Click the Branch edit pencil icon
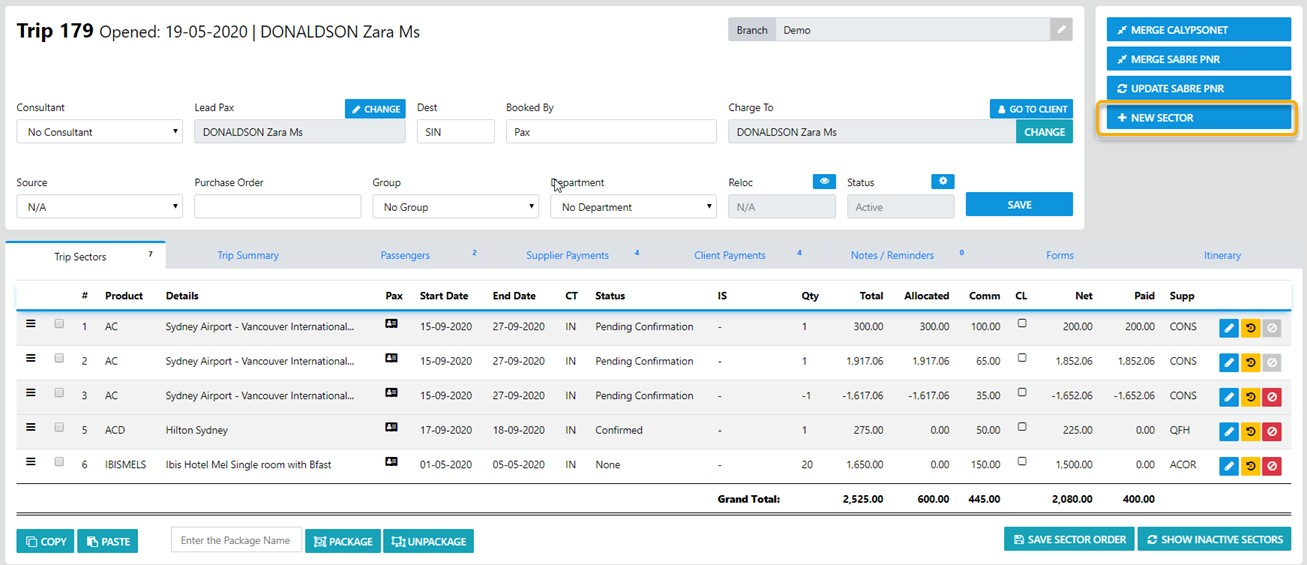Screen dimensions: 1307x565 pos(1060,30)
